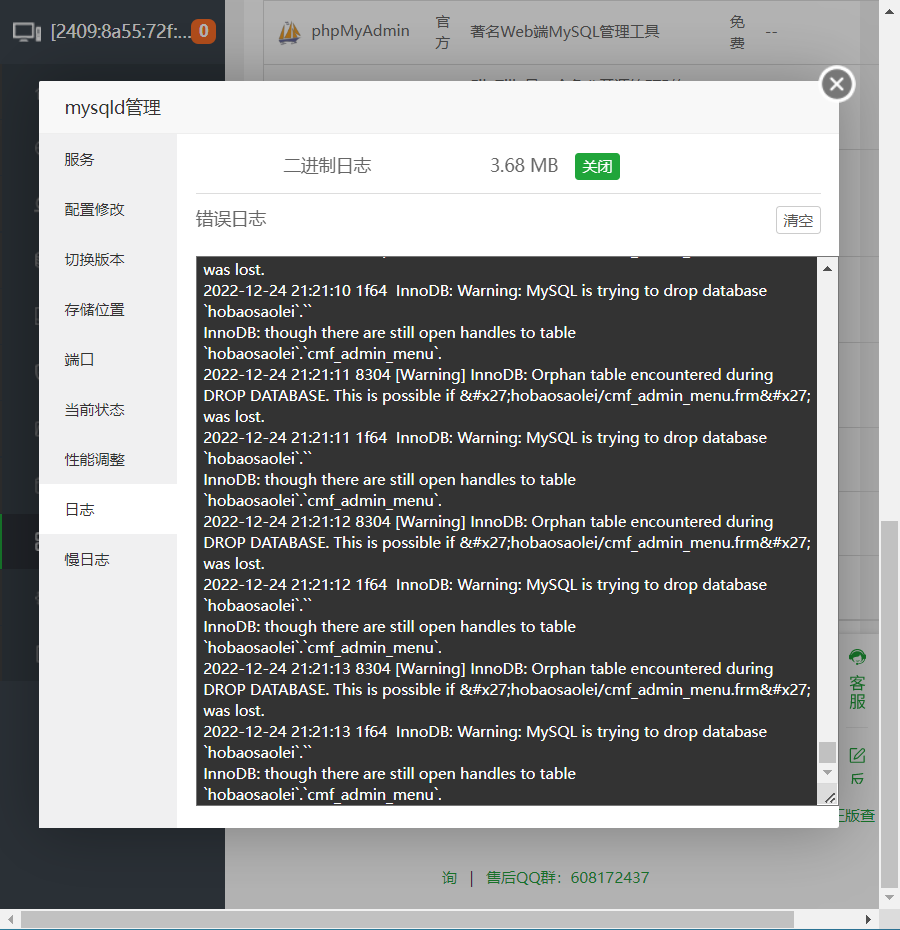Click the log textarea scrollbar thumb
Image resolution: width=900 pixels, height=930 pixels.
(827, 752)
